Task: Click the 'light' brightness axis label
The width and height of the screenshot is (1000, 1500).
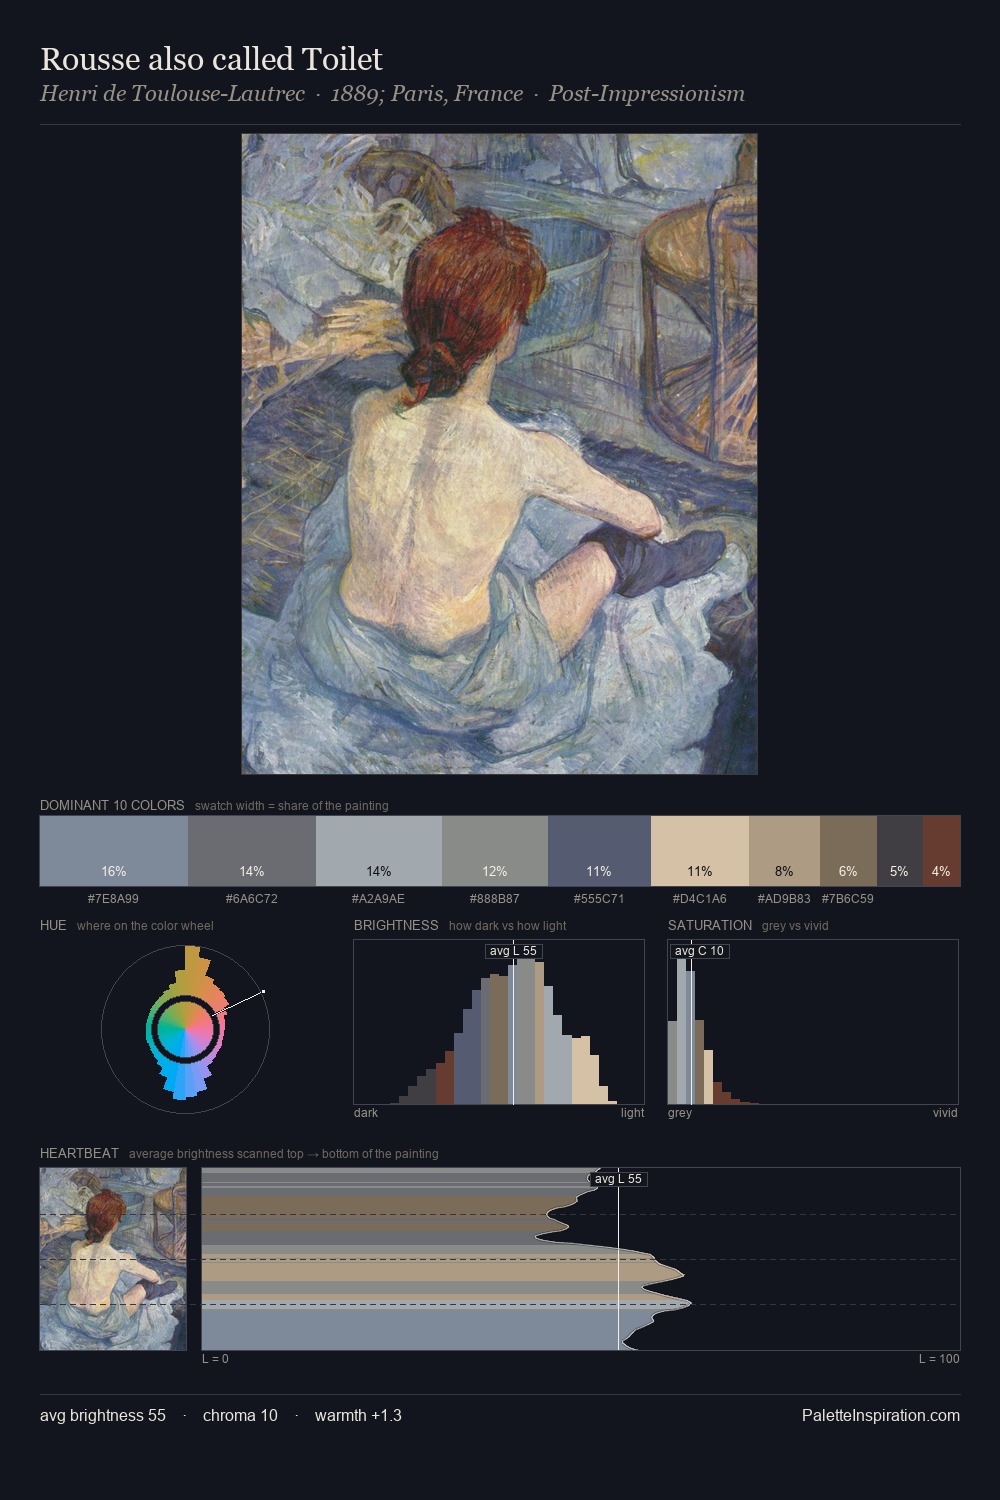Action: (633, 1112)
